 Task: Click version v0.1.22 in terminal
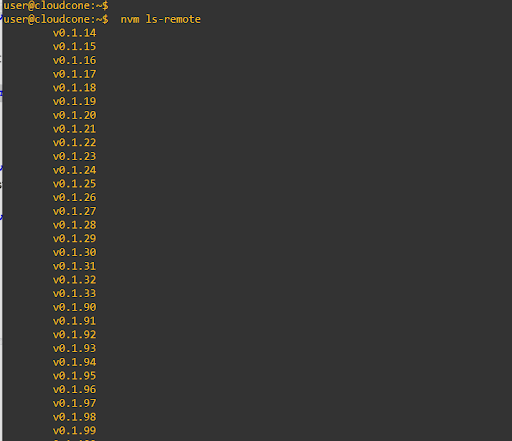[x=74, y=143]
